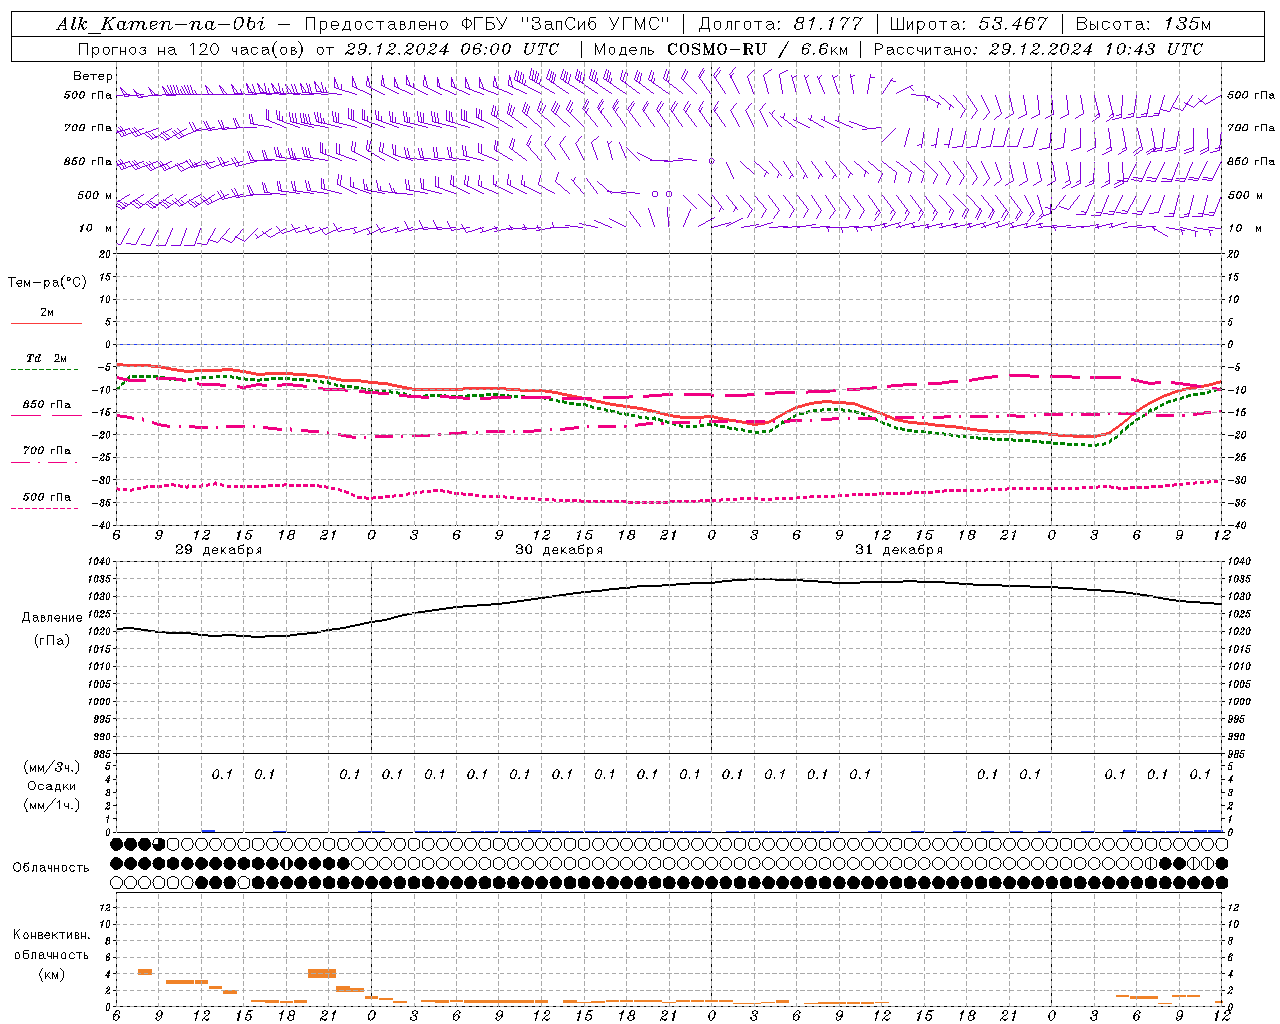Image resolution: width=1280 pixels, height=1024 pixels.
Task: Click the latitude value Широта: 53.467
Action: tap(968, 24)
